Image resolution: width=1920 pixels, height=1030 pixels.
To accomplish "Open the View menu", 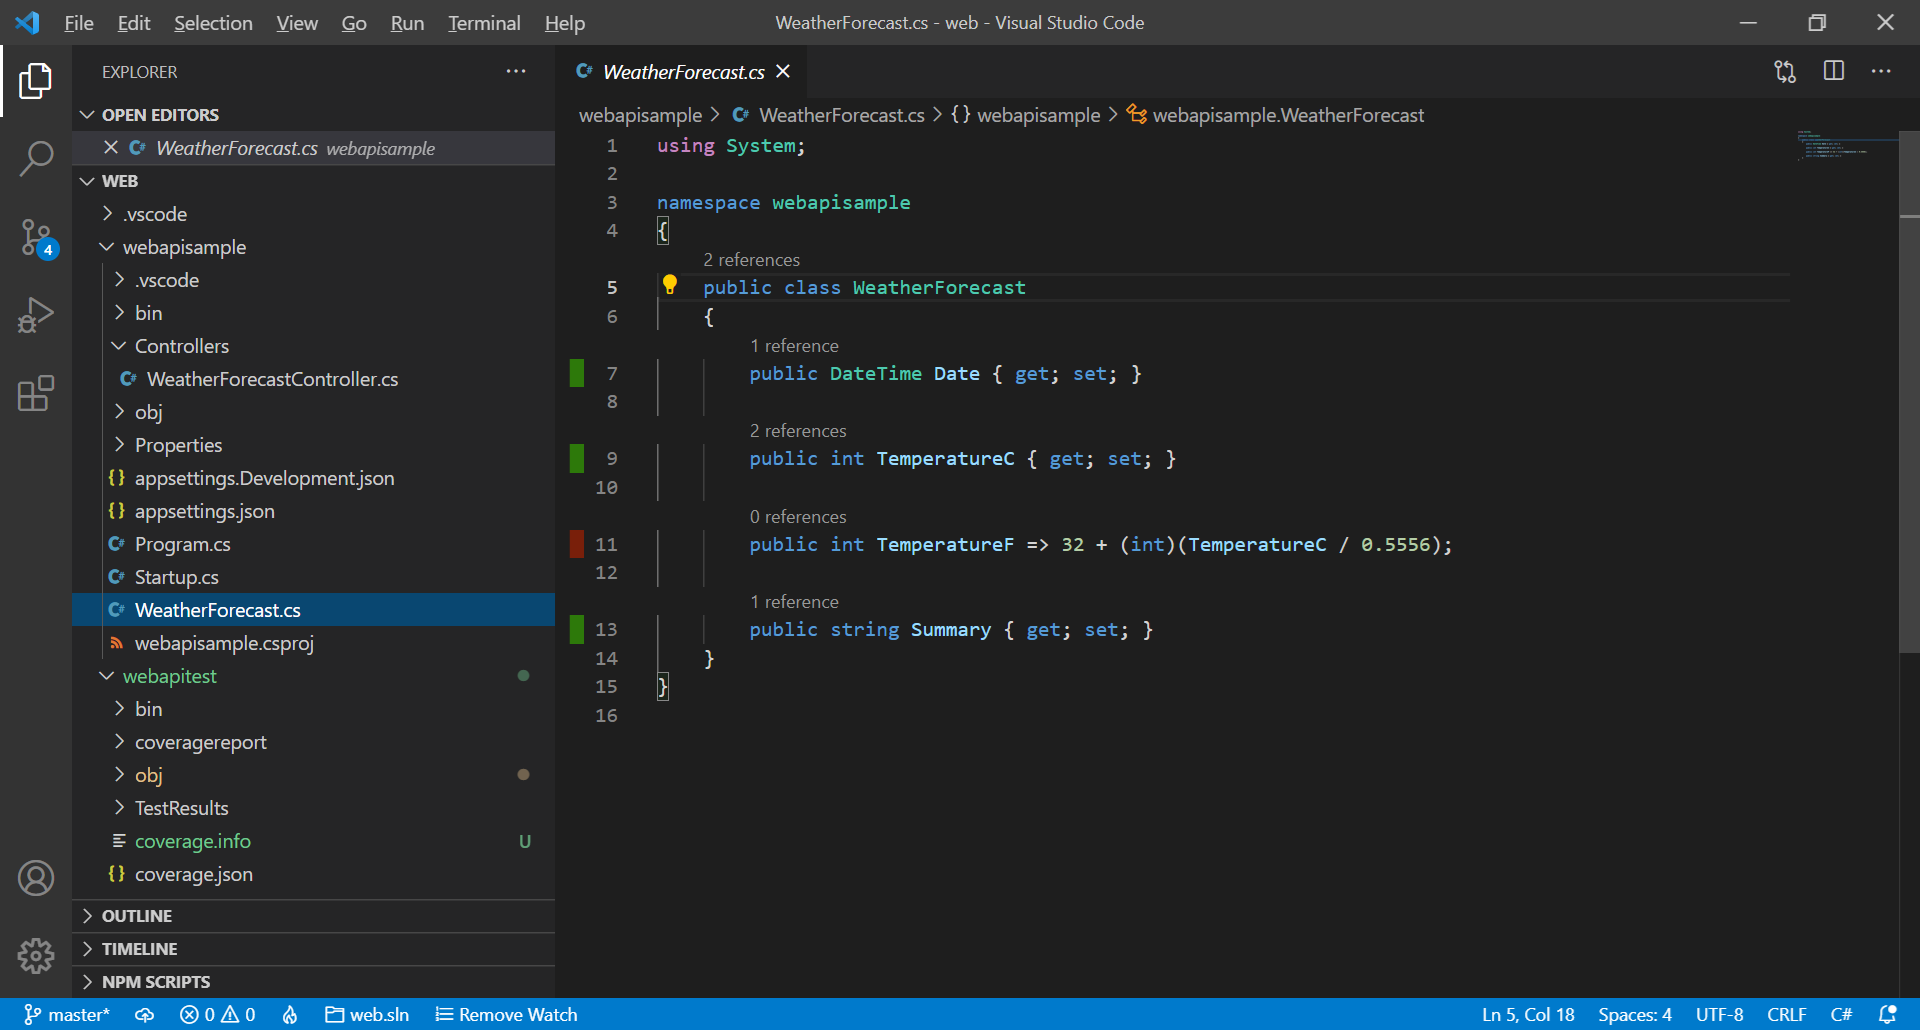I will tap(297, 22).
